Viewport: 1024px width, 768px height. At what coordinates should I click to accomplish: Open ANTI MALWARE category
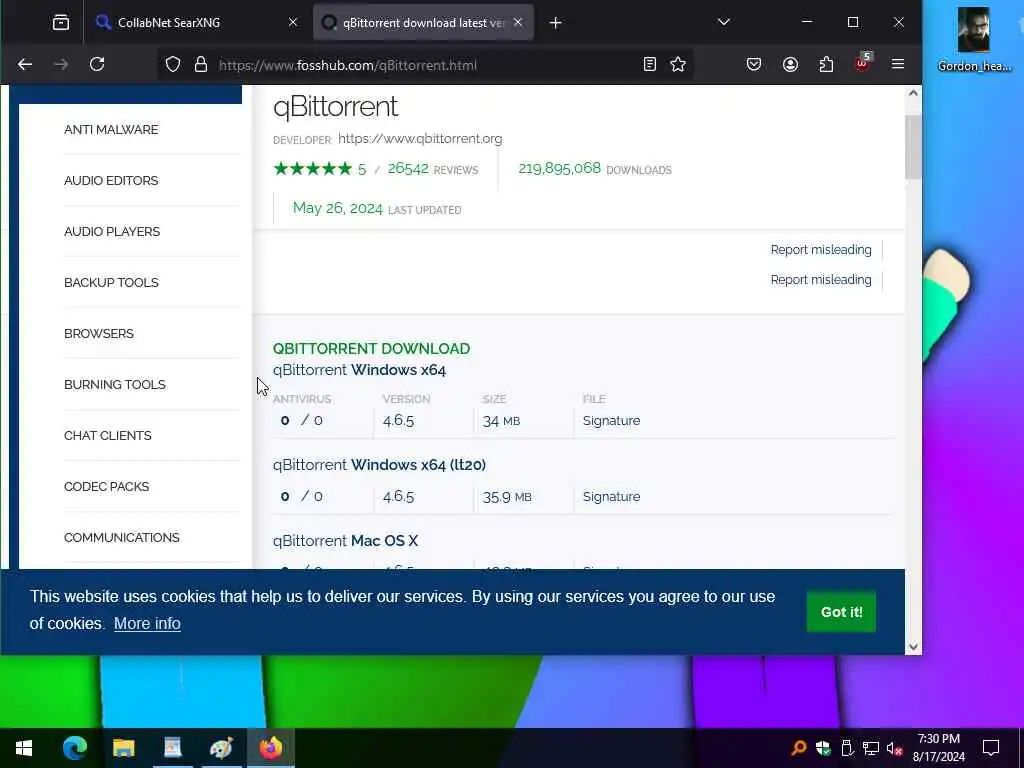point(111,129)
